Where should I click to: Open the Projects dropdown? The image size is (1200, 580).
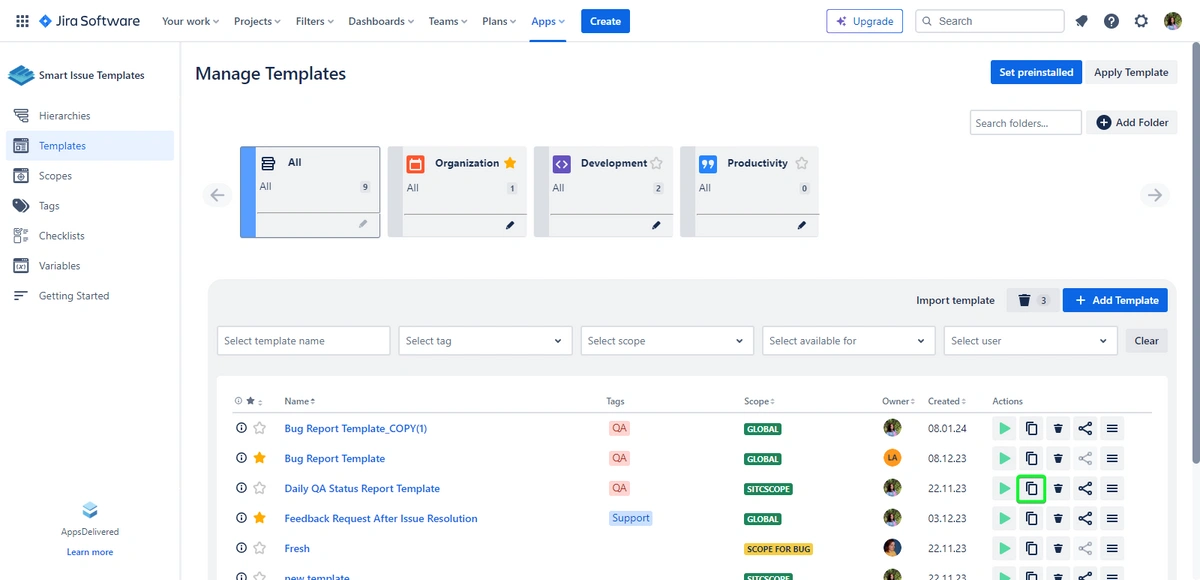point(257,21)
